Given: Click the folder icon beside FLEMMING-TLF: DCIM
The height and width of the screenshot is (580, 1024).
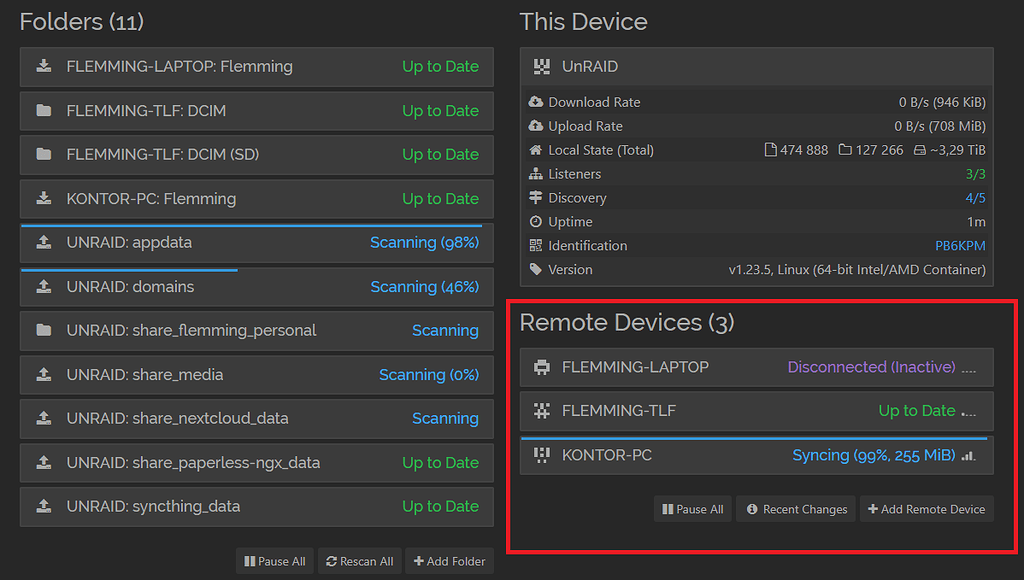Looking at the screenshot, I should 44,110.
